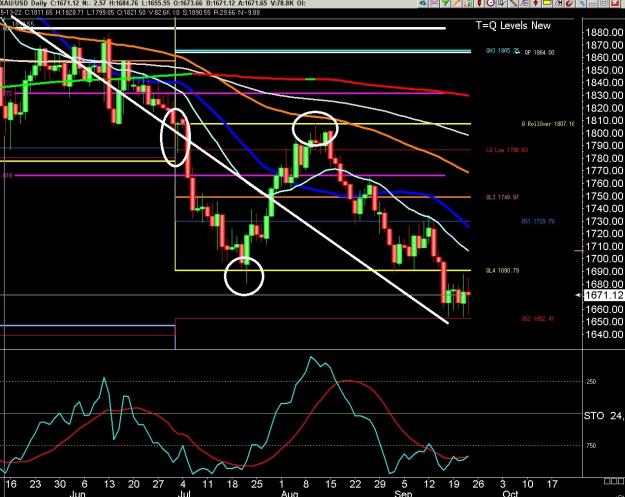Viewport: 625px width, 497px height.
Task: Click the pink horizontal-lines toolbar icon
Action: coord(434,3)
